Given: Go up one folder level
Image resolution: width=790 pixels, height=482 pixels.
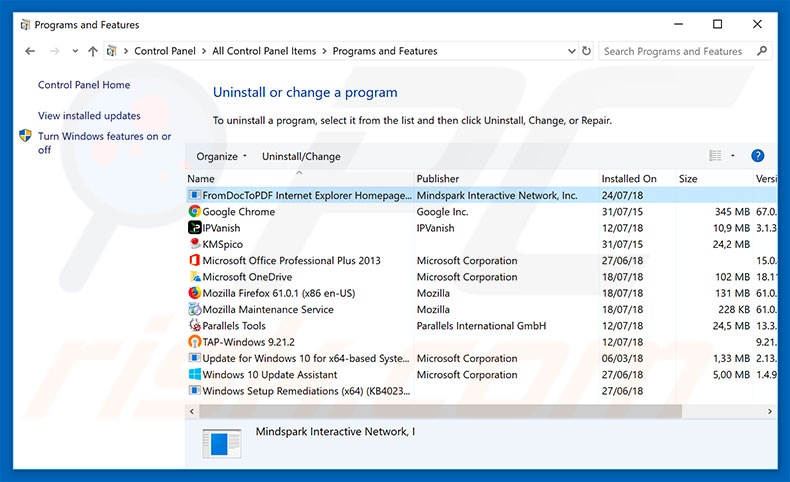Looking at the screenshot, I should [x=93, y=51].
